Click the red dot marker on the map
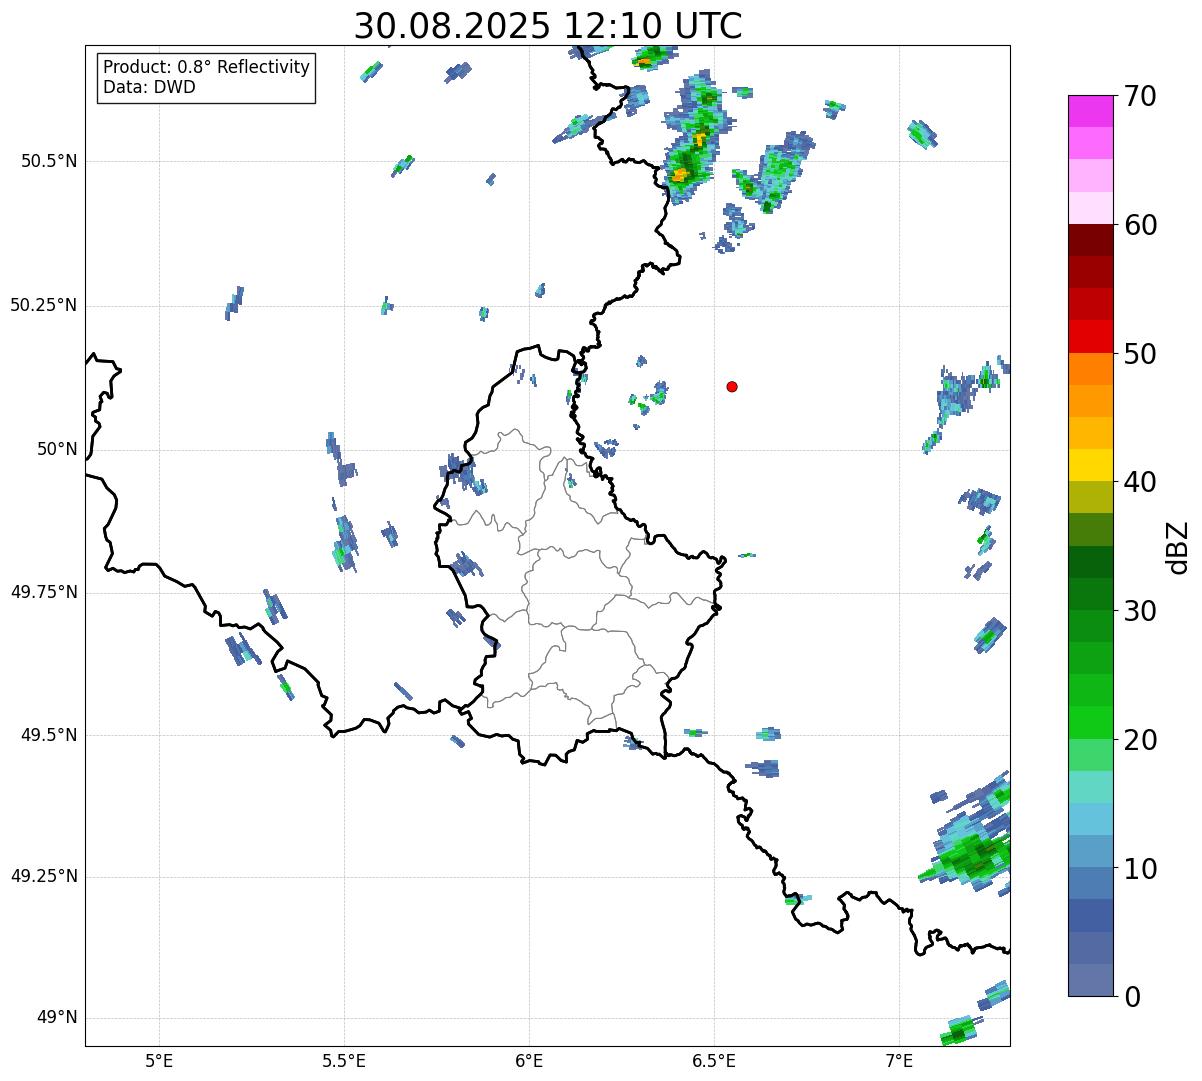1202x1081 pixels. point(732,386)
